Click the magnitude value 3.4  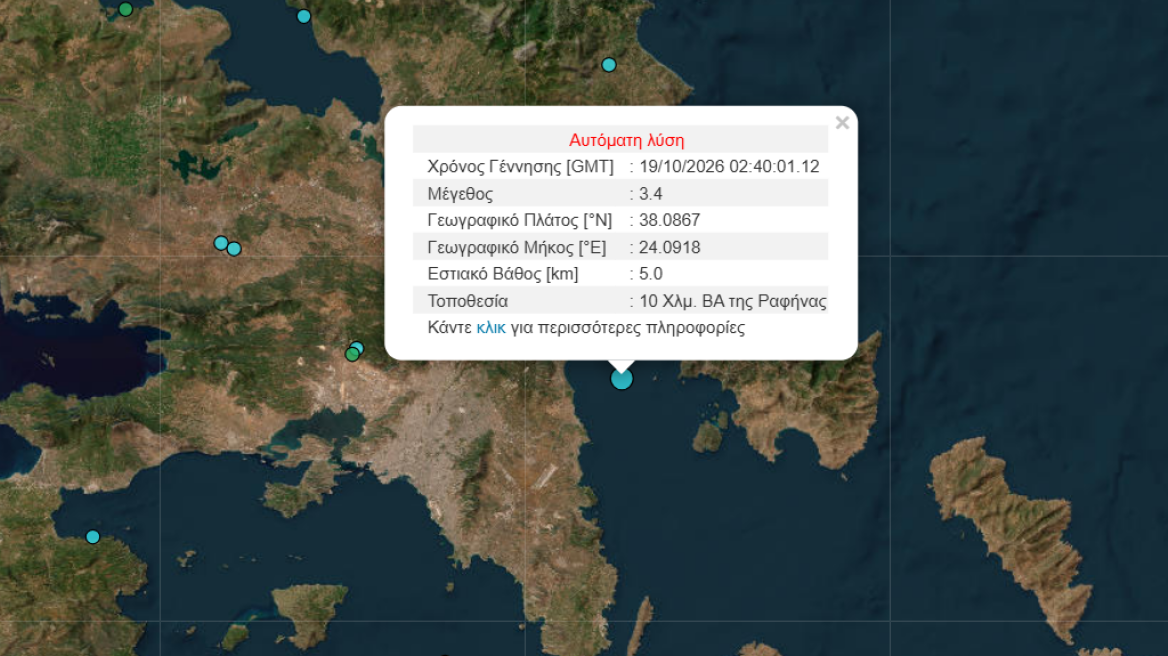(650, 194)
